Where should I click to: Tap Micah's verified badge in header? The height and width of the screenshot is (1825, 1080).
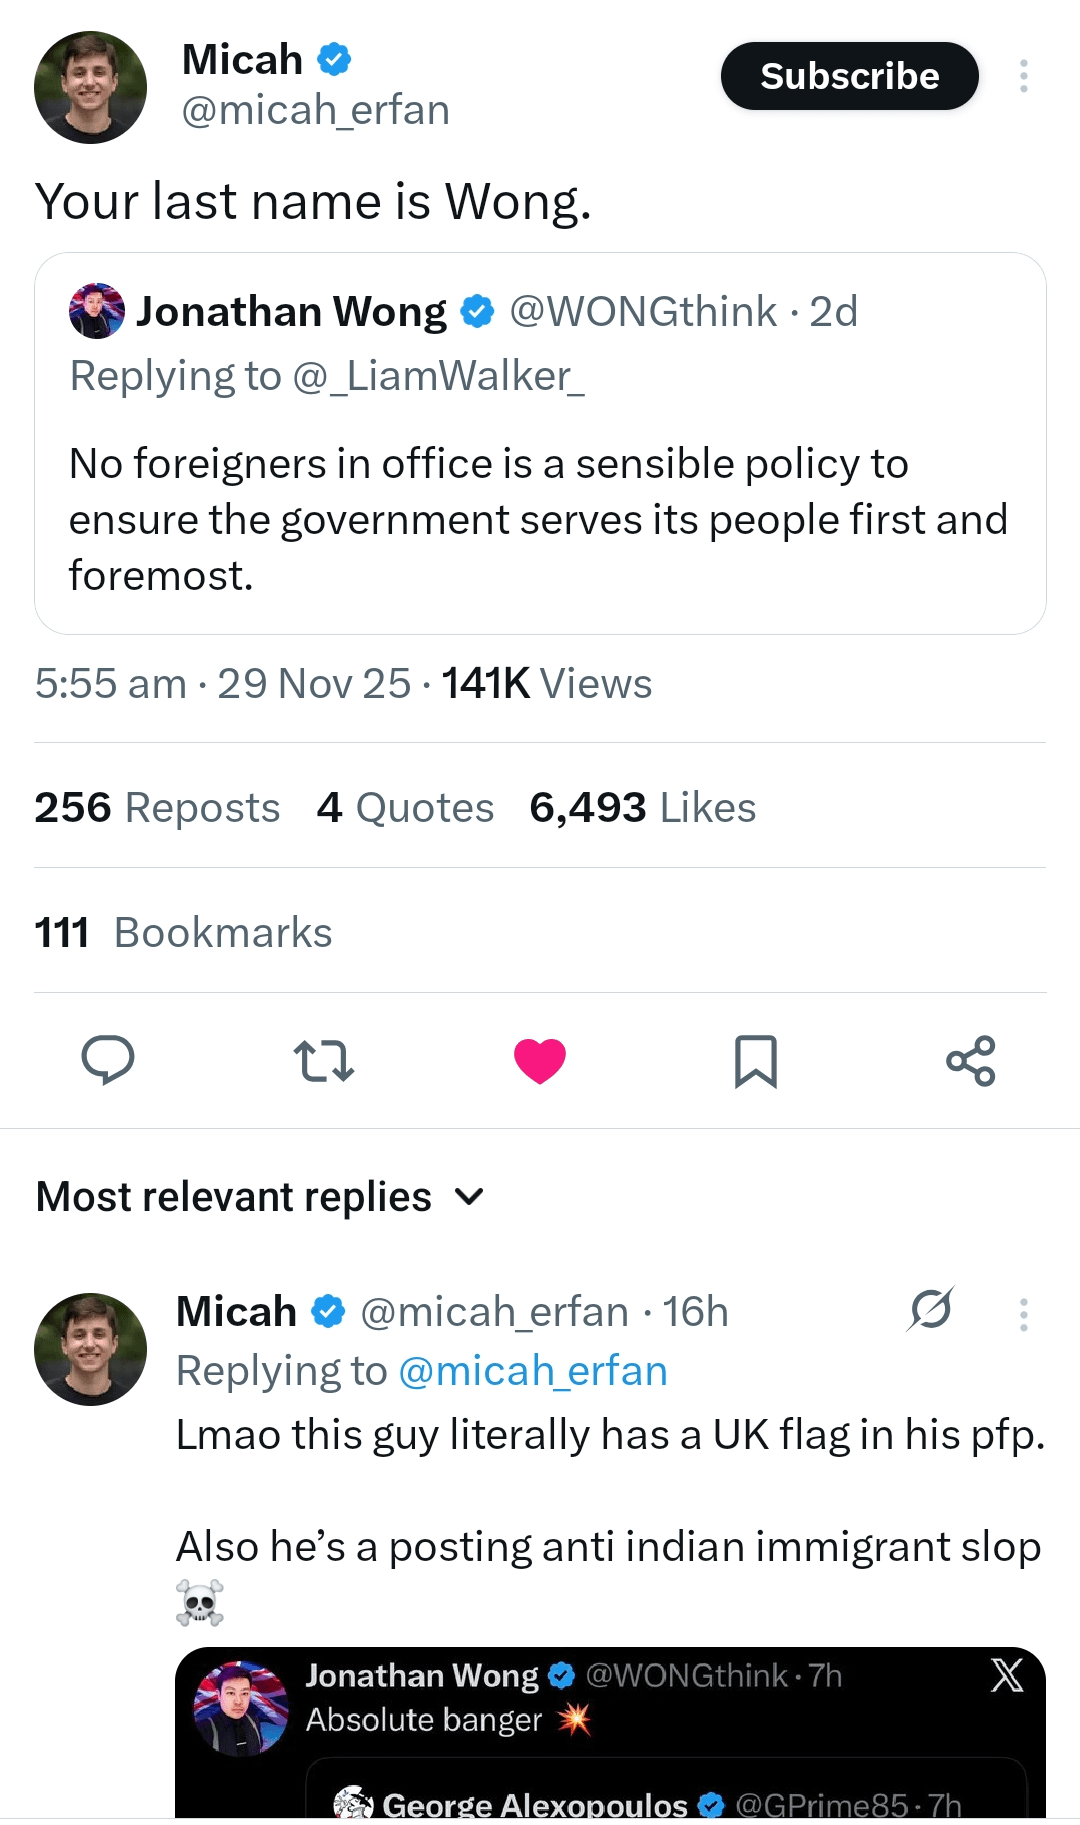coord(334,60)
